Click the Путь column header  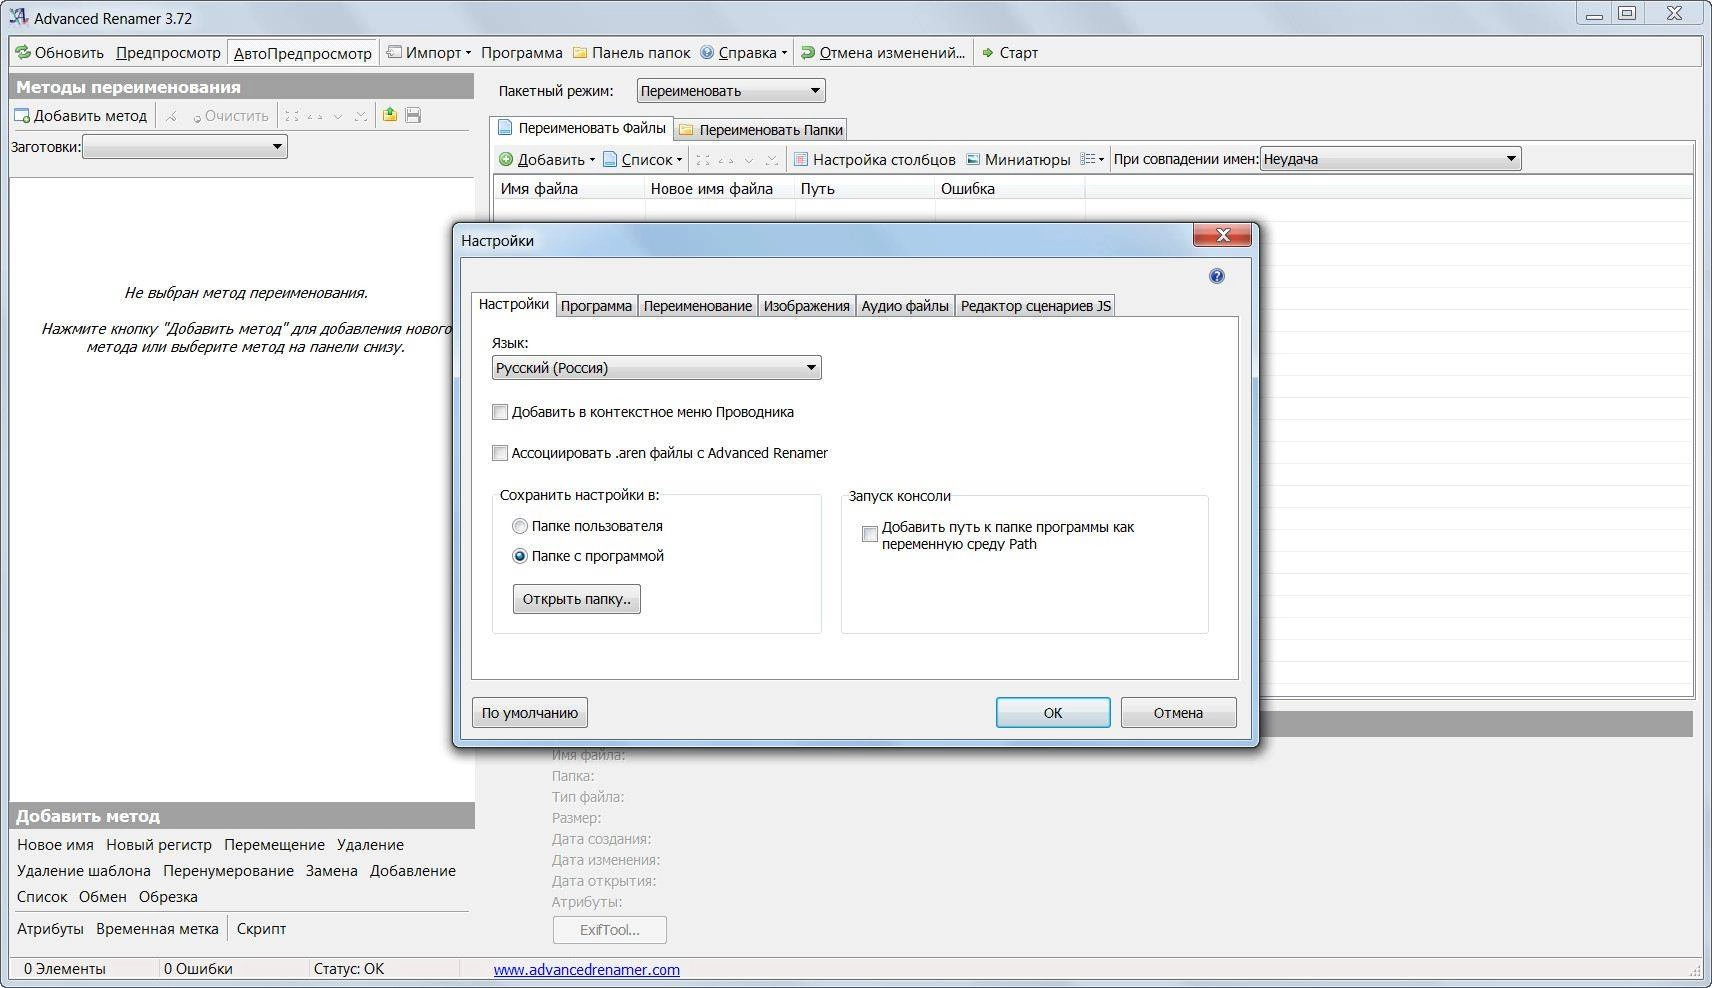pyautogui.click(x=865, y=189)
